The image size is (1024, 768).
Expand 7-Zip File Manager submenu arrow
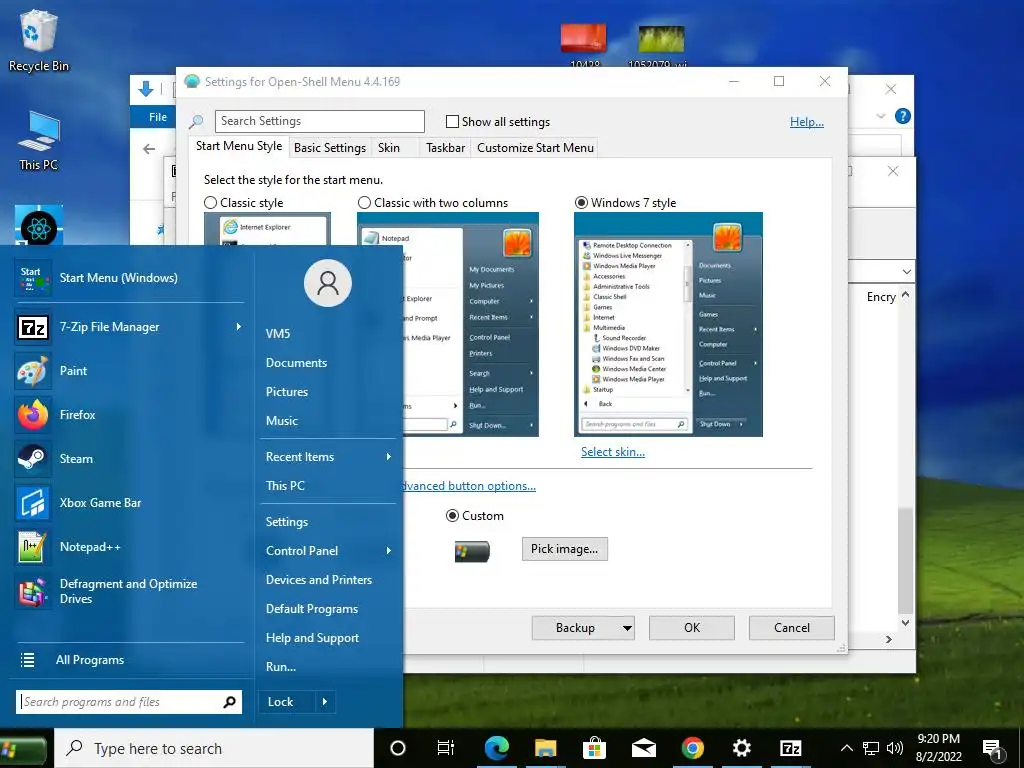click(x=238, y=327)
